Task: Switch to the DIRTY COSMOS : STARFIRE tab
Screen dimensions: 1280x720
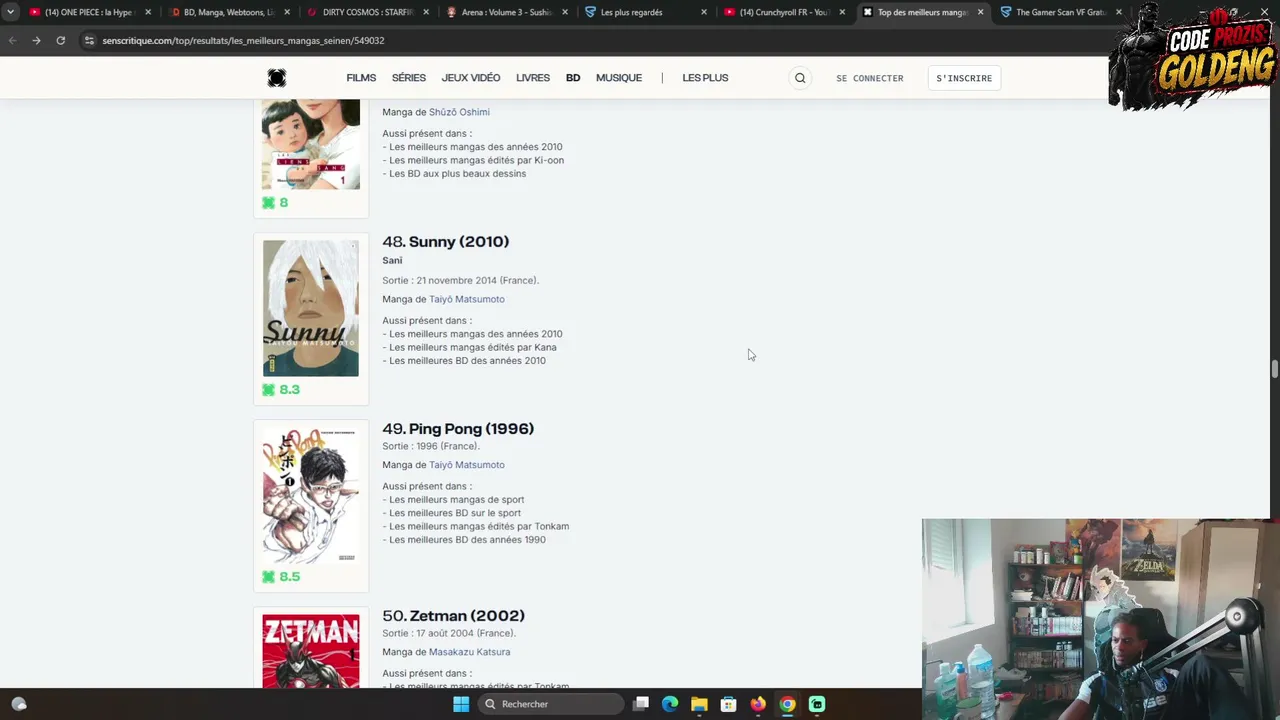Action: click(367, 12)
